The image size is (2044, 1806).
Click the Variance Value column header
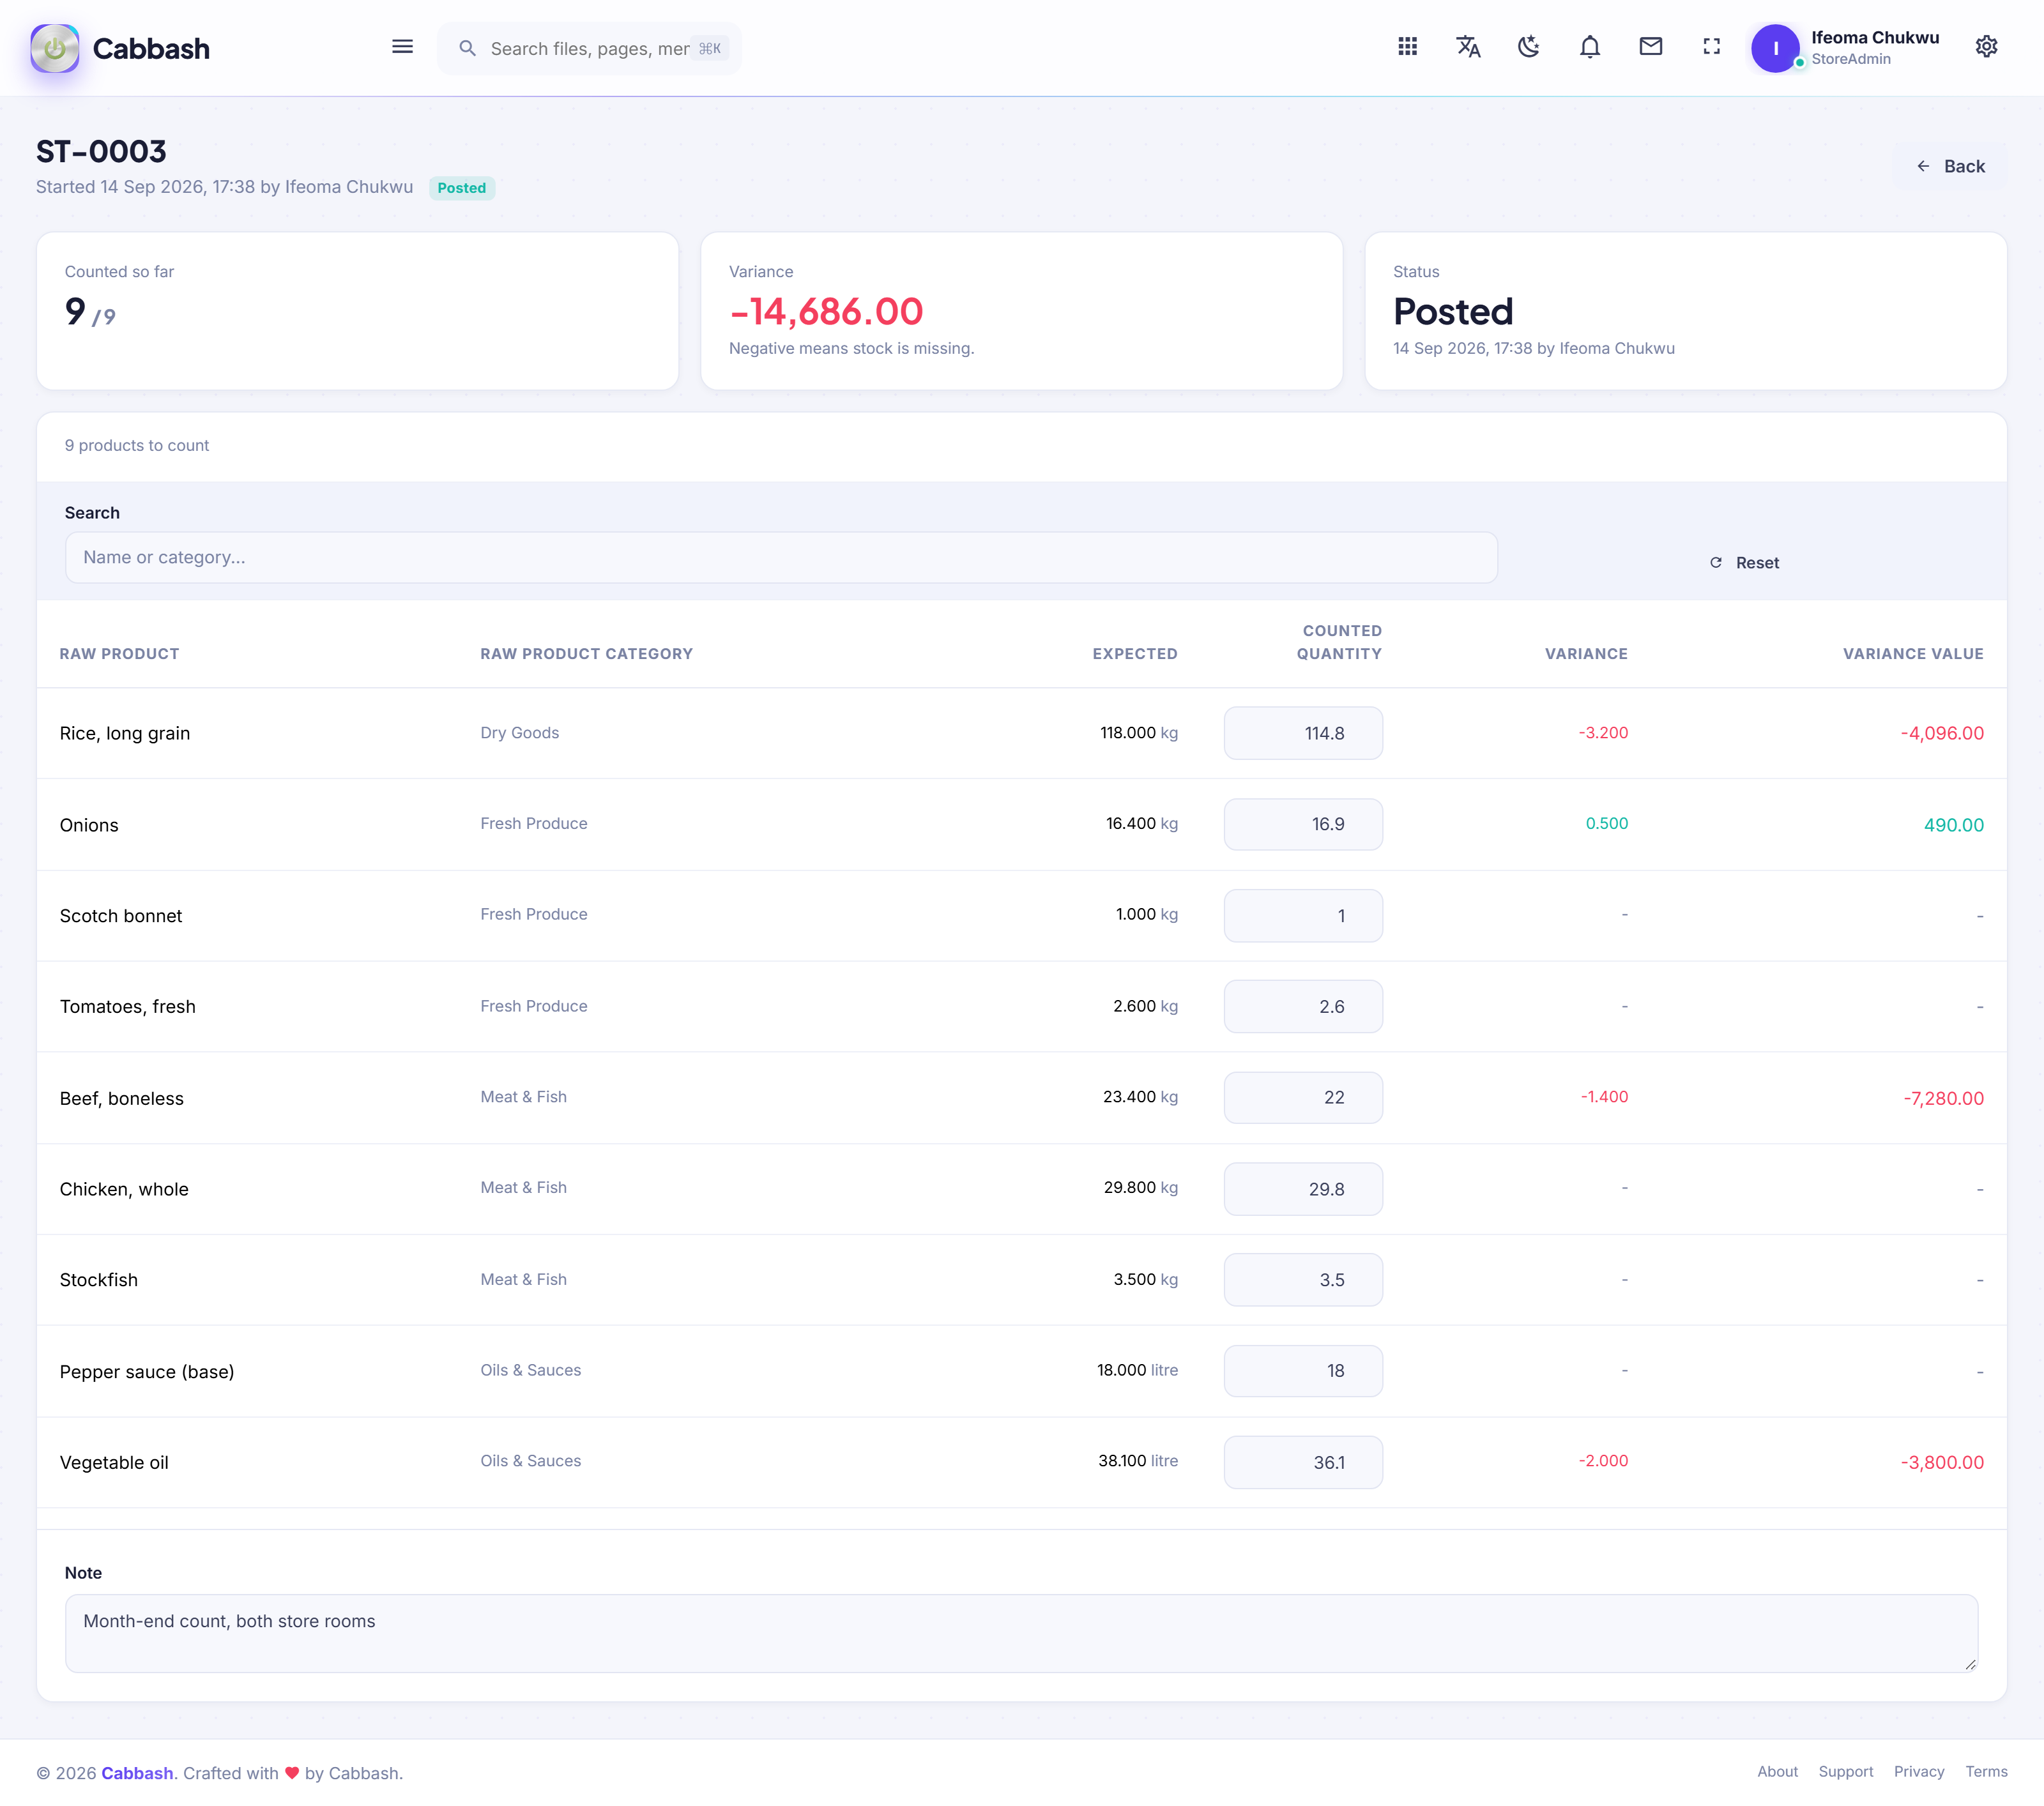(1913, 654)
